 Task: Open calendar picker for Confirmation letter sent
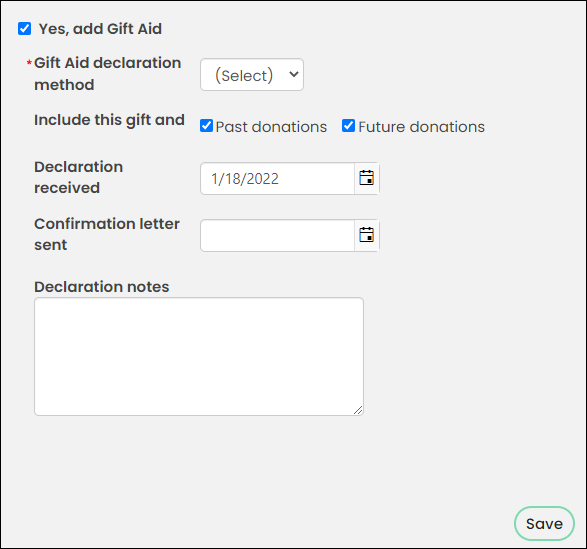(367, 235)
